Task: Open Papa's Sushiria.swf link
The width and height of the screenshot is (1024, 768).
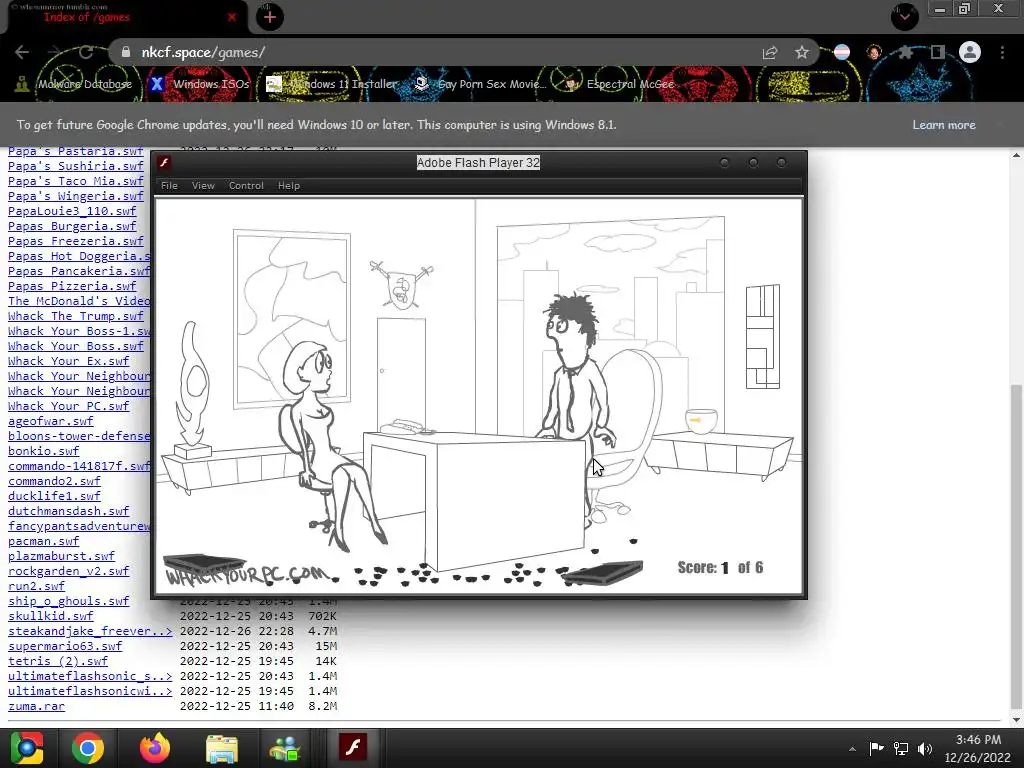Action: pos(76,166)
